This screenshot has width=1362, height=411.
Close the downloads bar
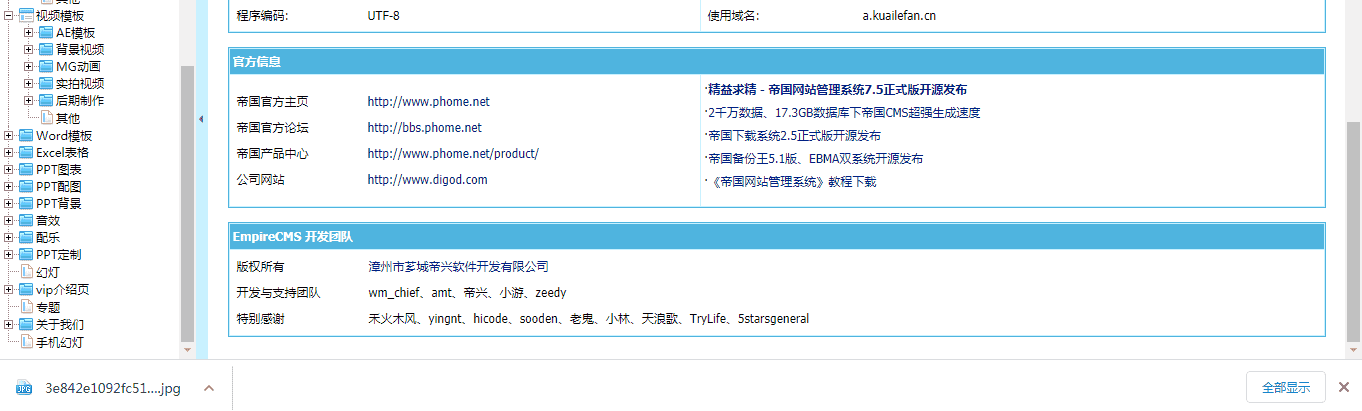pos(1344,387)
